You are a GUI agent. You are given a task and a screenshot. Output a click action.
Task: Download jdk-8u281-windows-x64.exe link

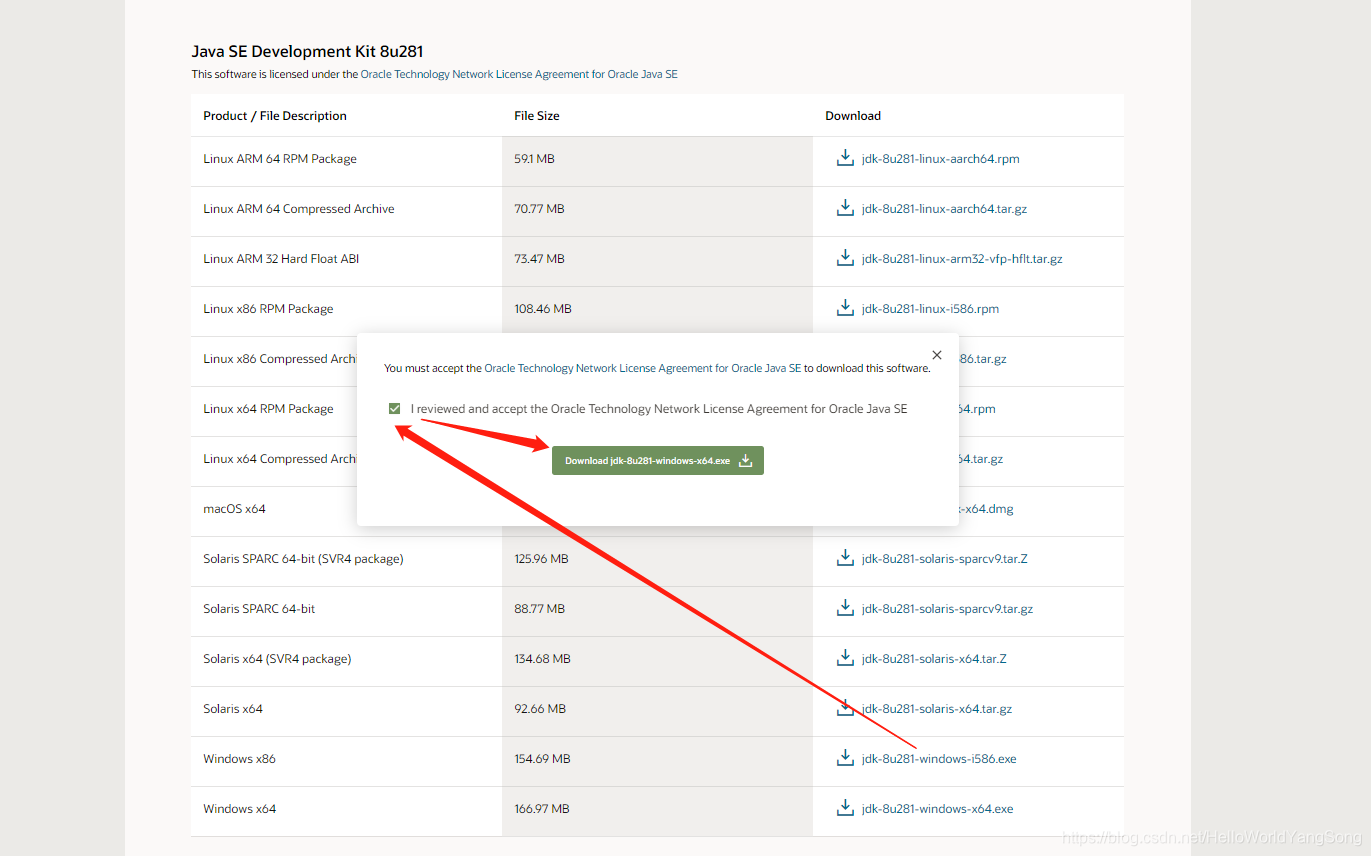[x=938, y=809]
